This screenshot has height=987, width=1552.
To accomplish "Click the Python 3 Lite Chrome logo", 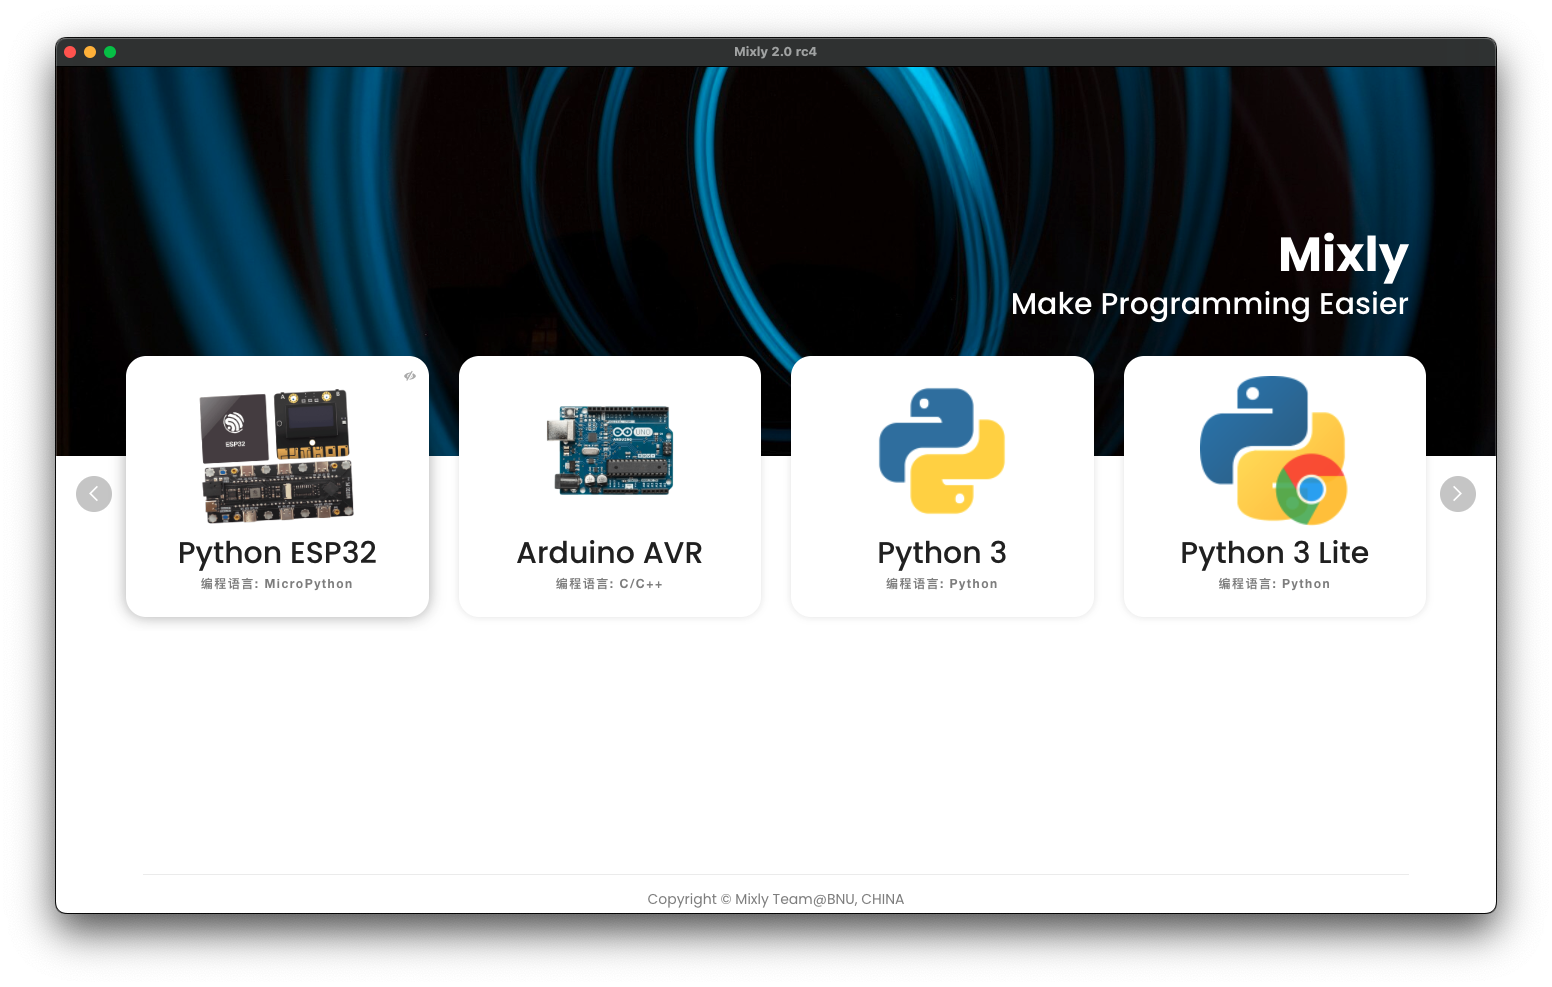I will [1311, 489].
